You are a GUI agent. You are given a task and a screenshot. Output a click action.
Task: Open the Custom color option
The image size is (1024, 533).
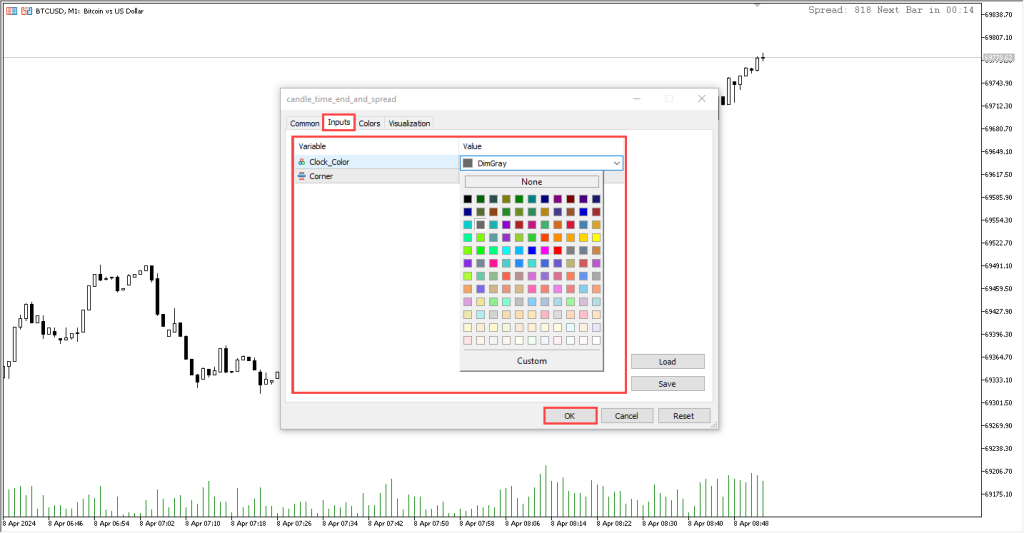coord(532,361)
